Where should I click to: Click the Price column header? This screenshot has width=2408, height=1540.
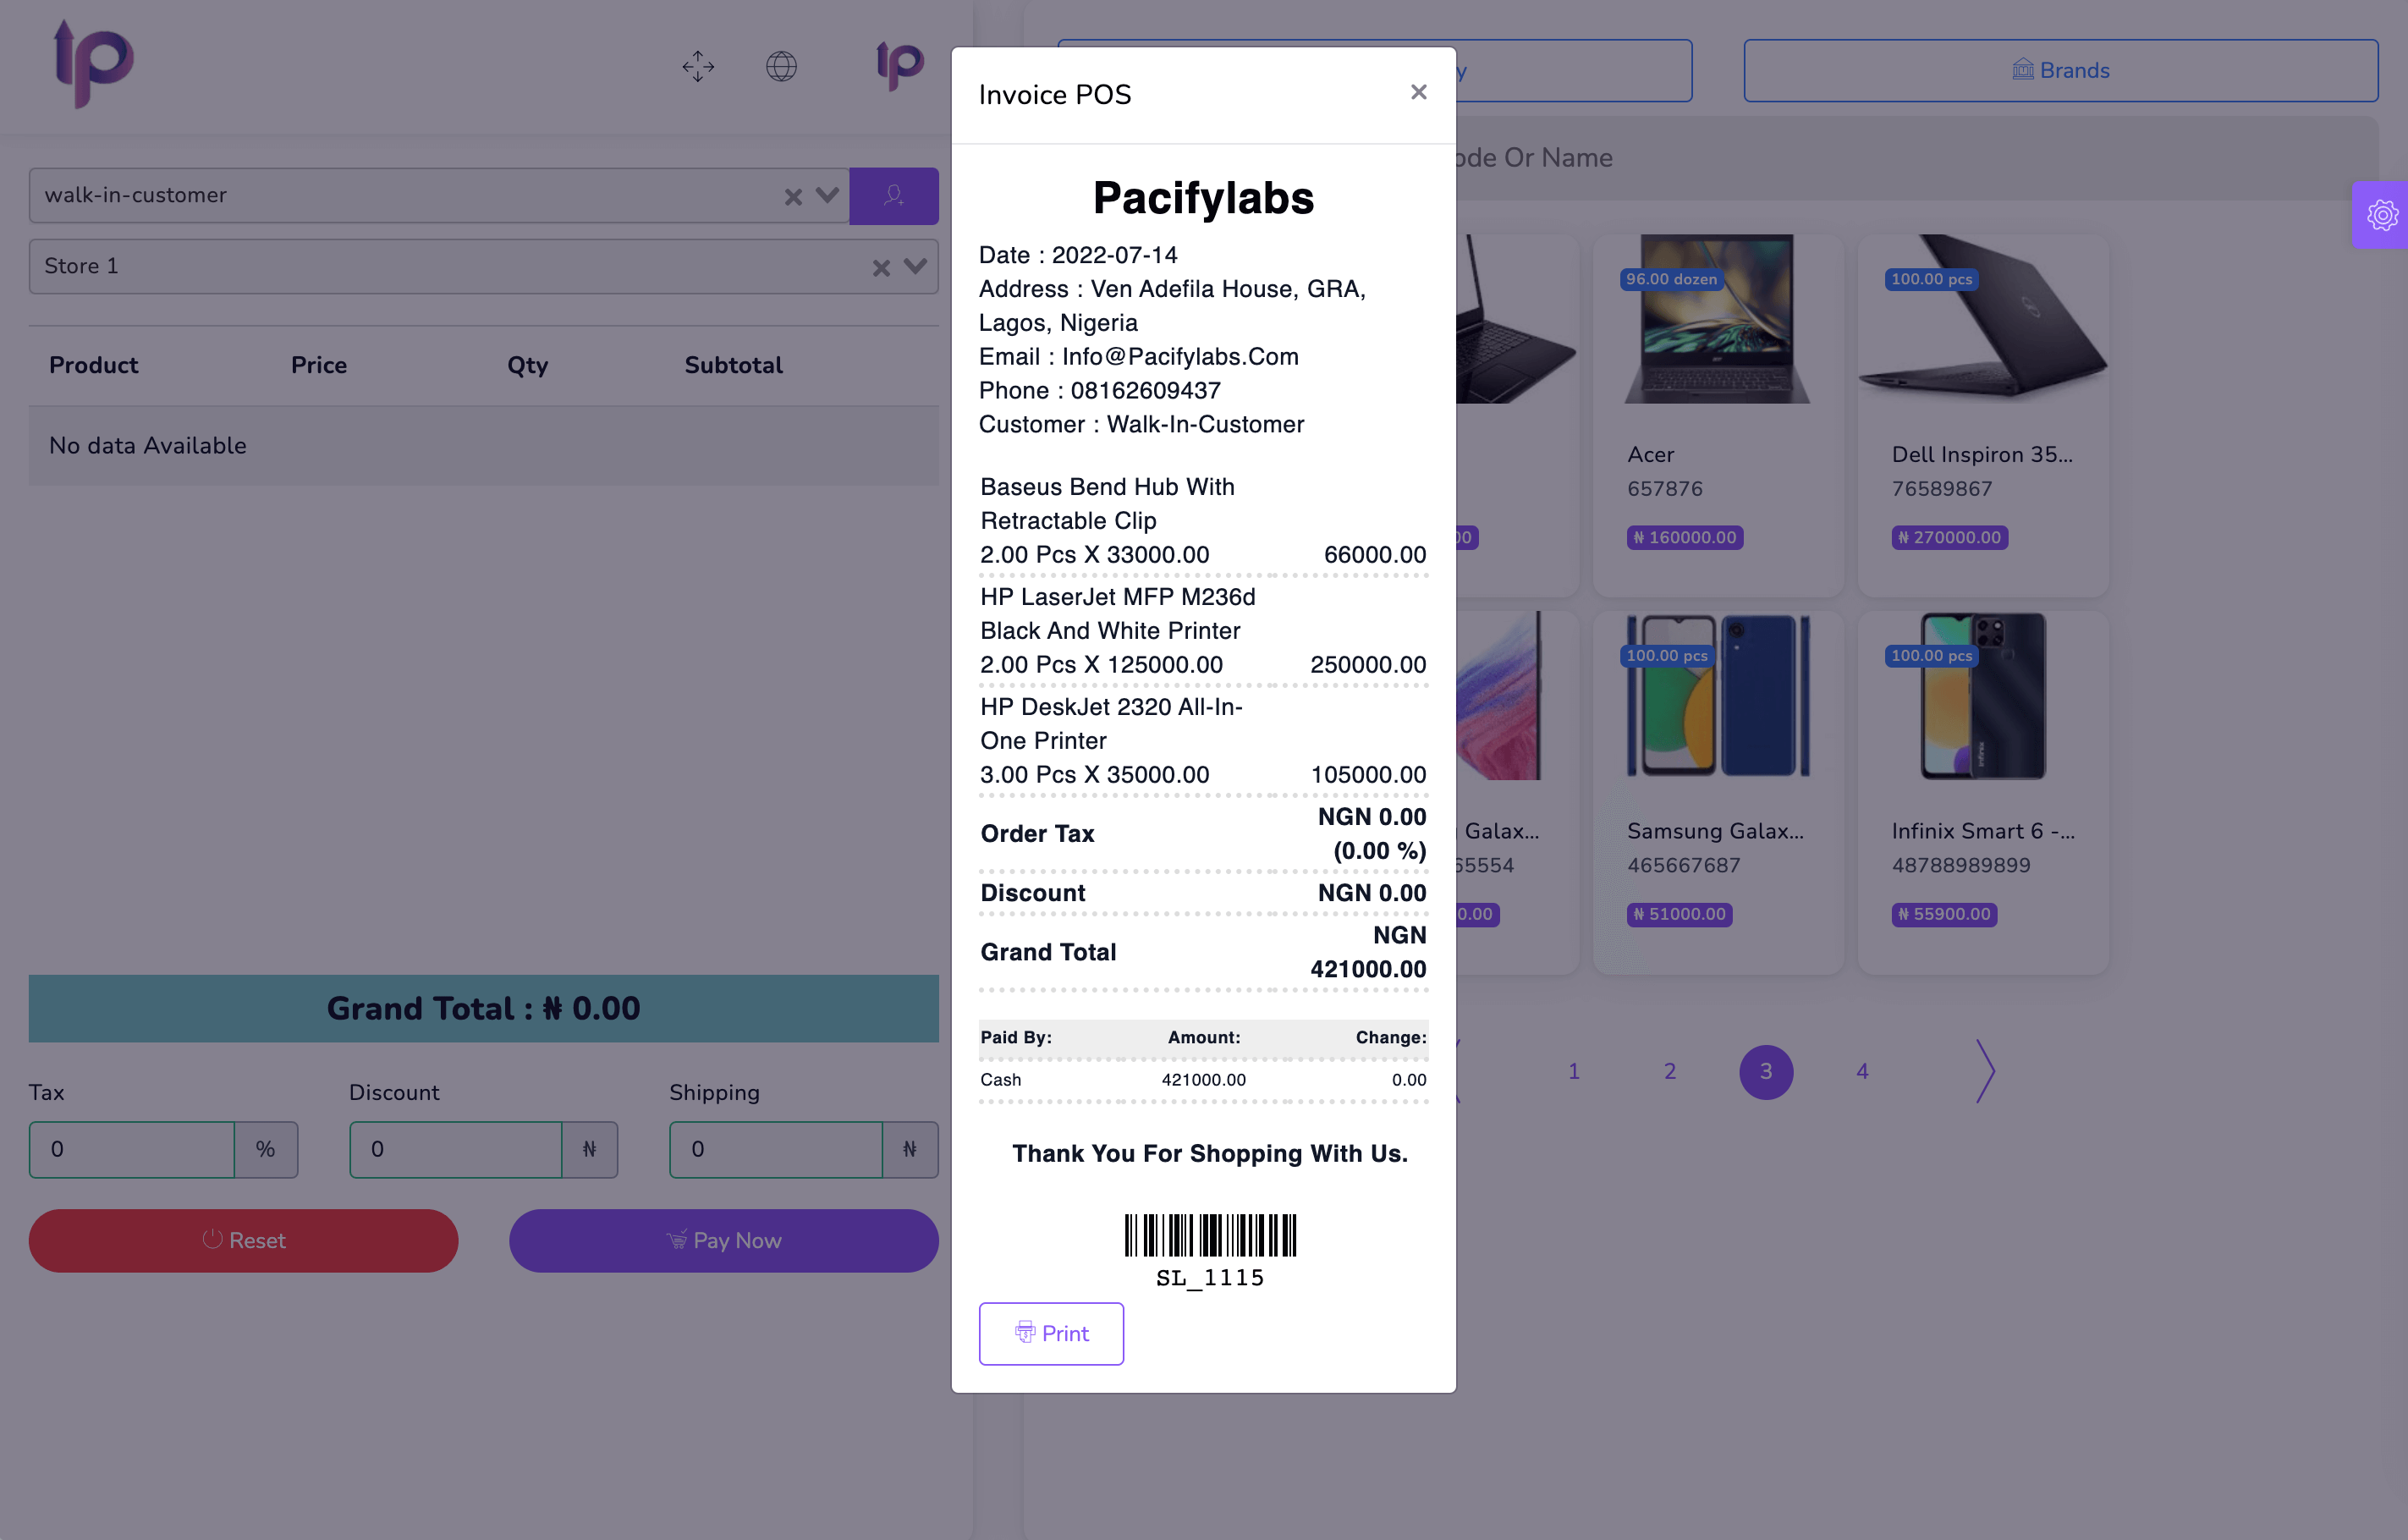(319, 365)
